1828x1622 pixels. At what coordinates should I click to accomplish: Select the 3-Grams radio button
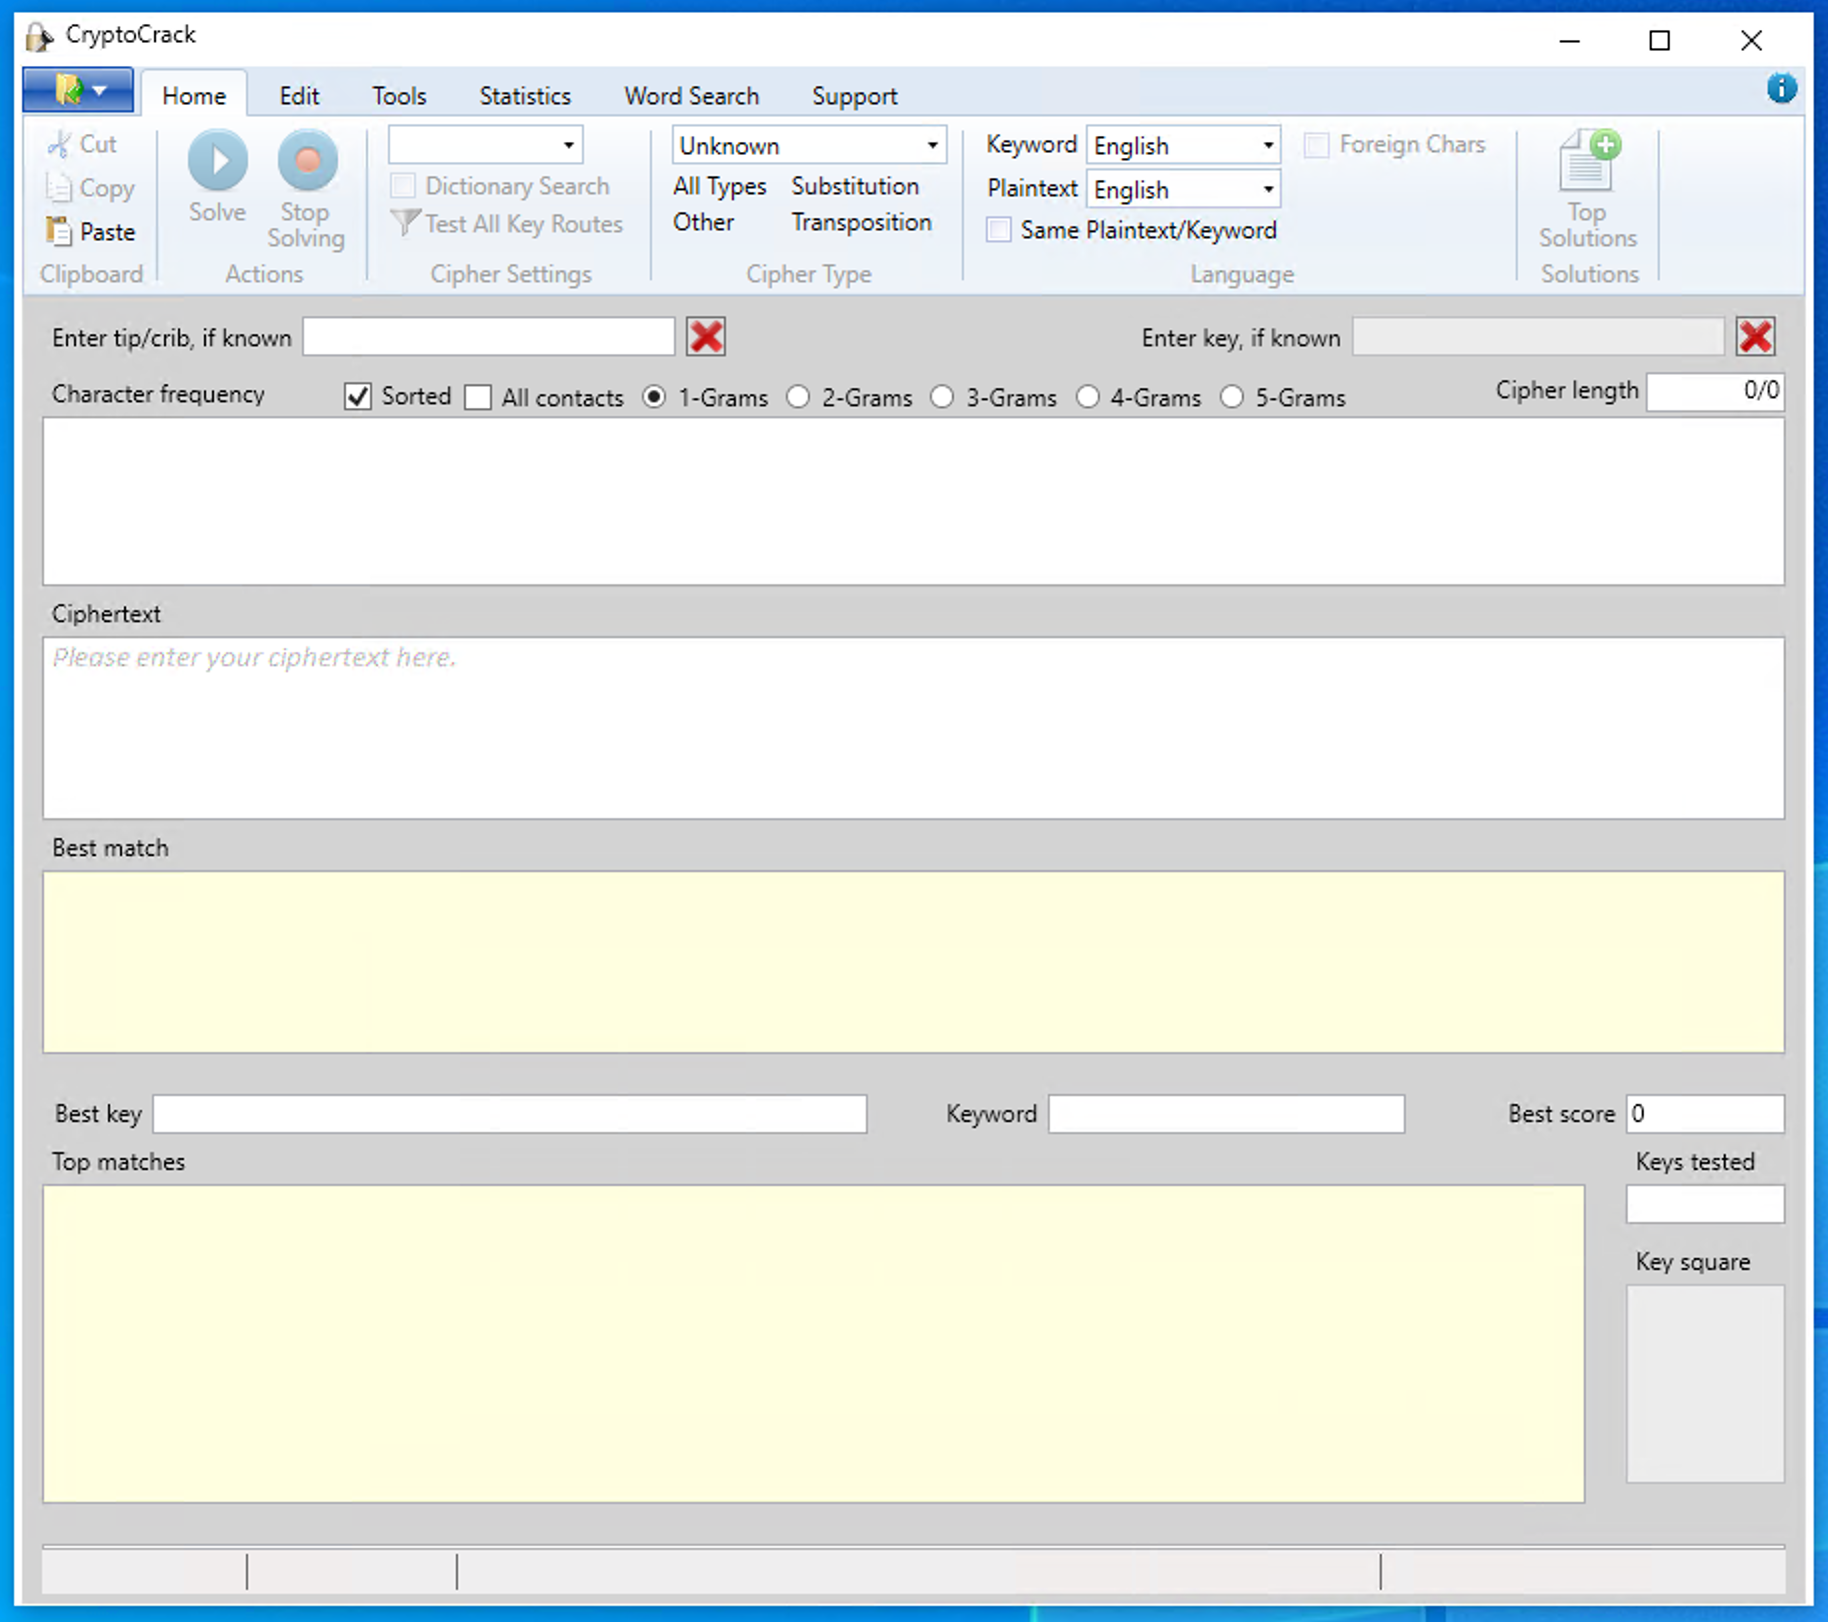tap(942, 397)
